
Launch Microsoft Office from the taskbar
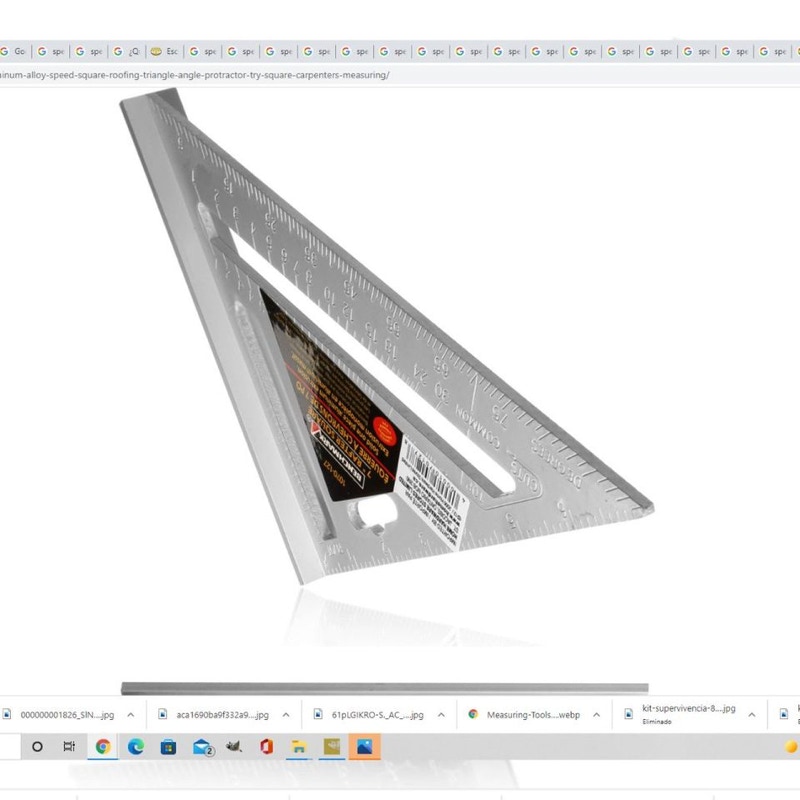[266, 746]
